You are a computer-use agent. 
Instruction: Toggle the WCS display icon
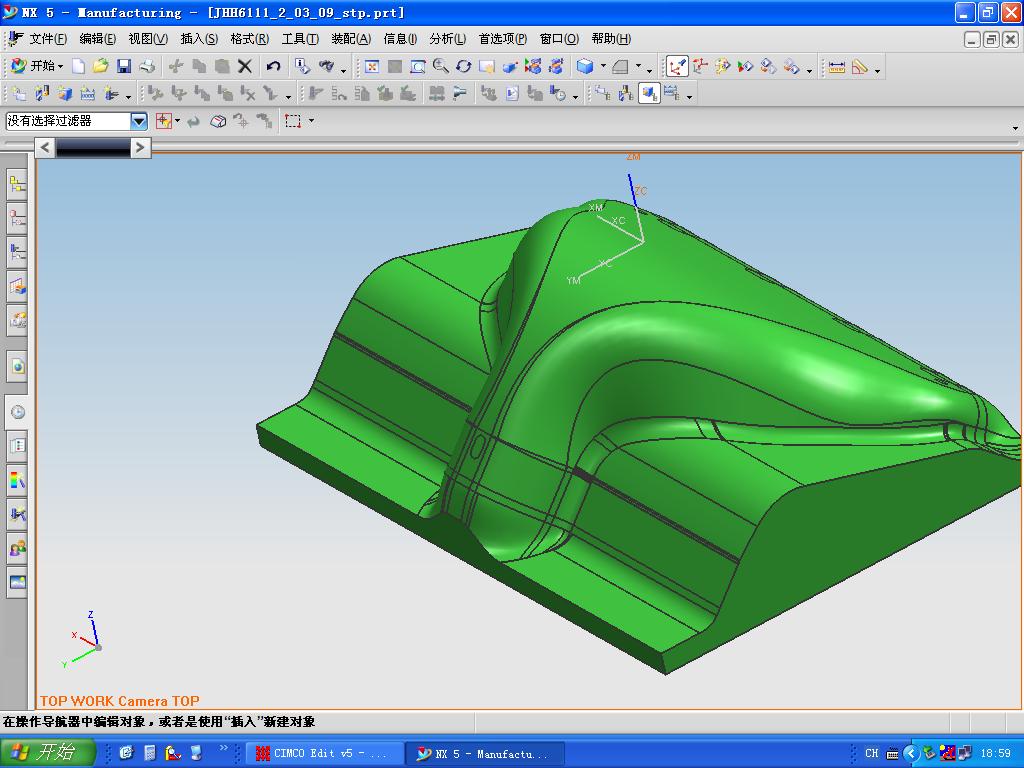(677, 67)
